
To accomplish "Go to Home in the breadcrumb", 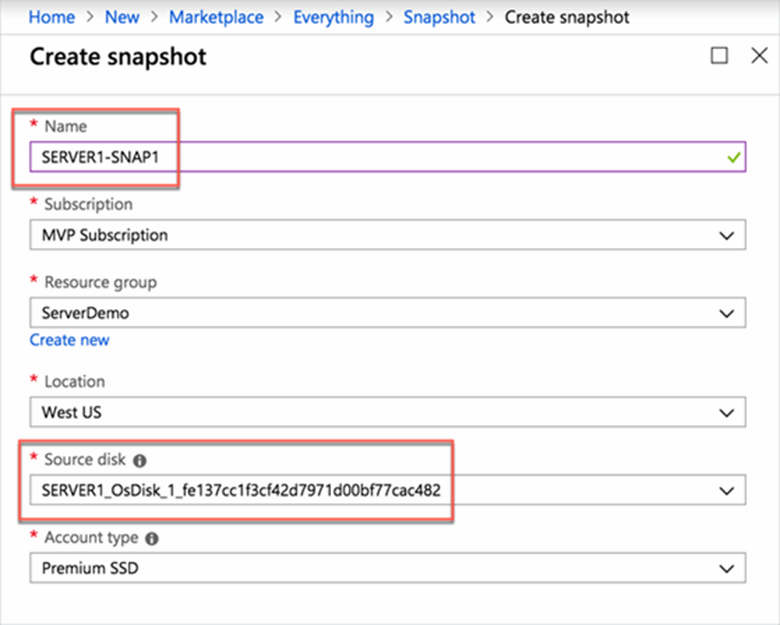I will [x=52, y=17].
